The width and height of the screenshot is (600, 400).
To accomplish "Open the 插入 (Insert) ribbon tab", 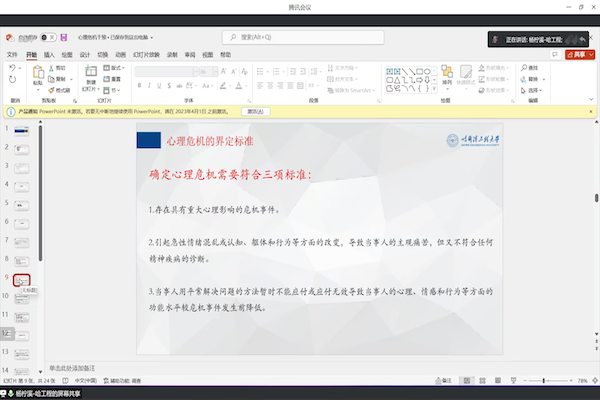I will click(49, 54).
